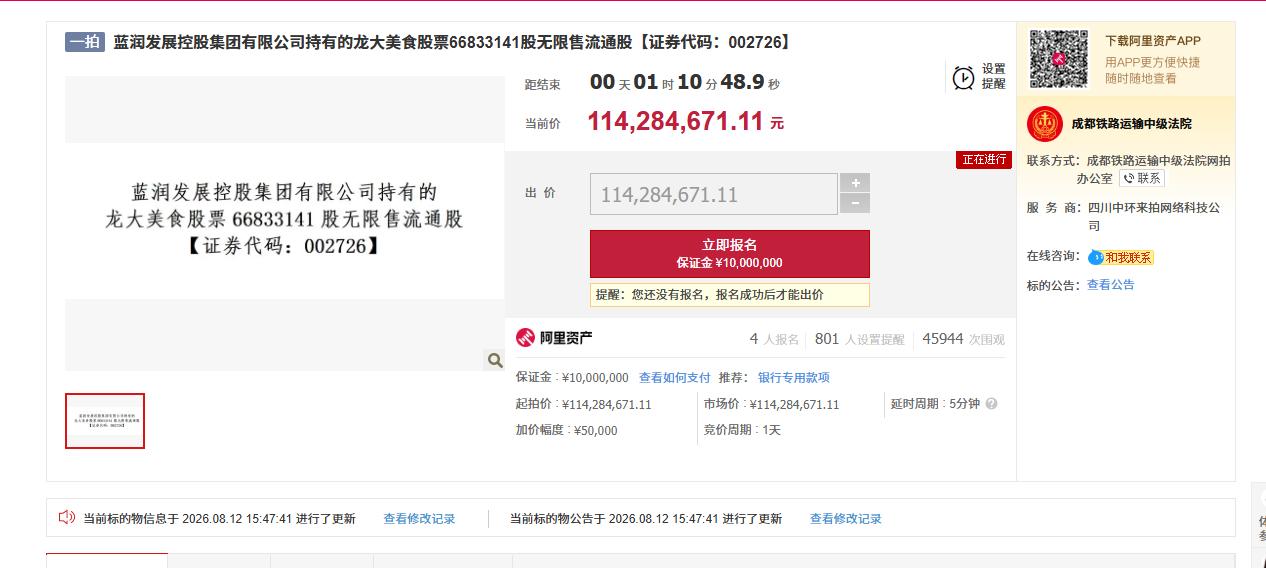Select the auction item thumbnail image
Image resolution: width=1266 pixels, height=568 pixels.
(105, 421)
